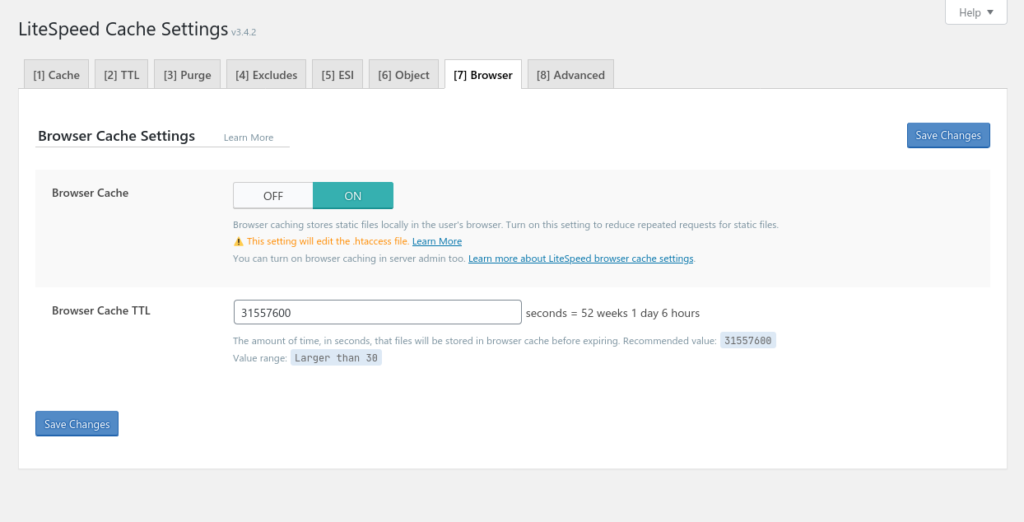Click the recommended value 31557600 code
1024x522 pixels.
748,340
